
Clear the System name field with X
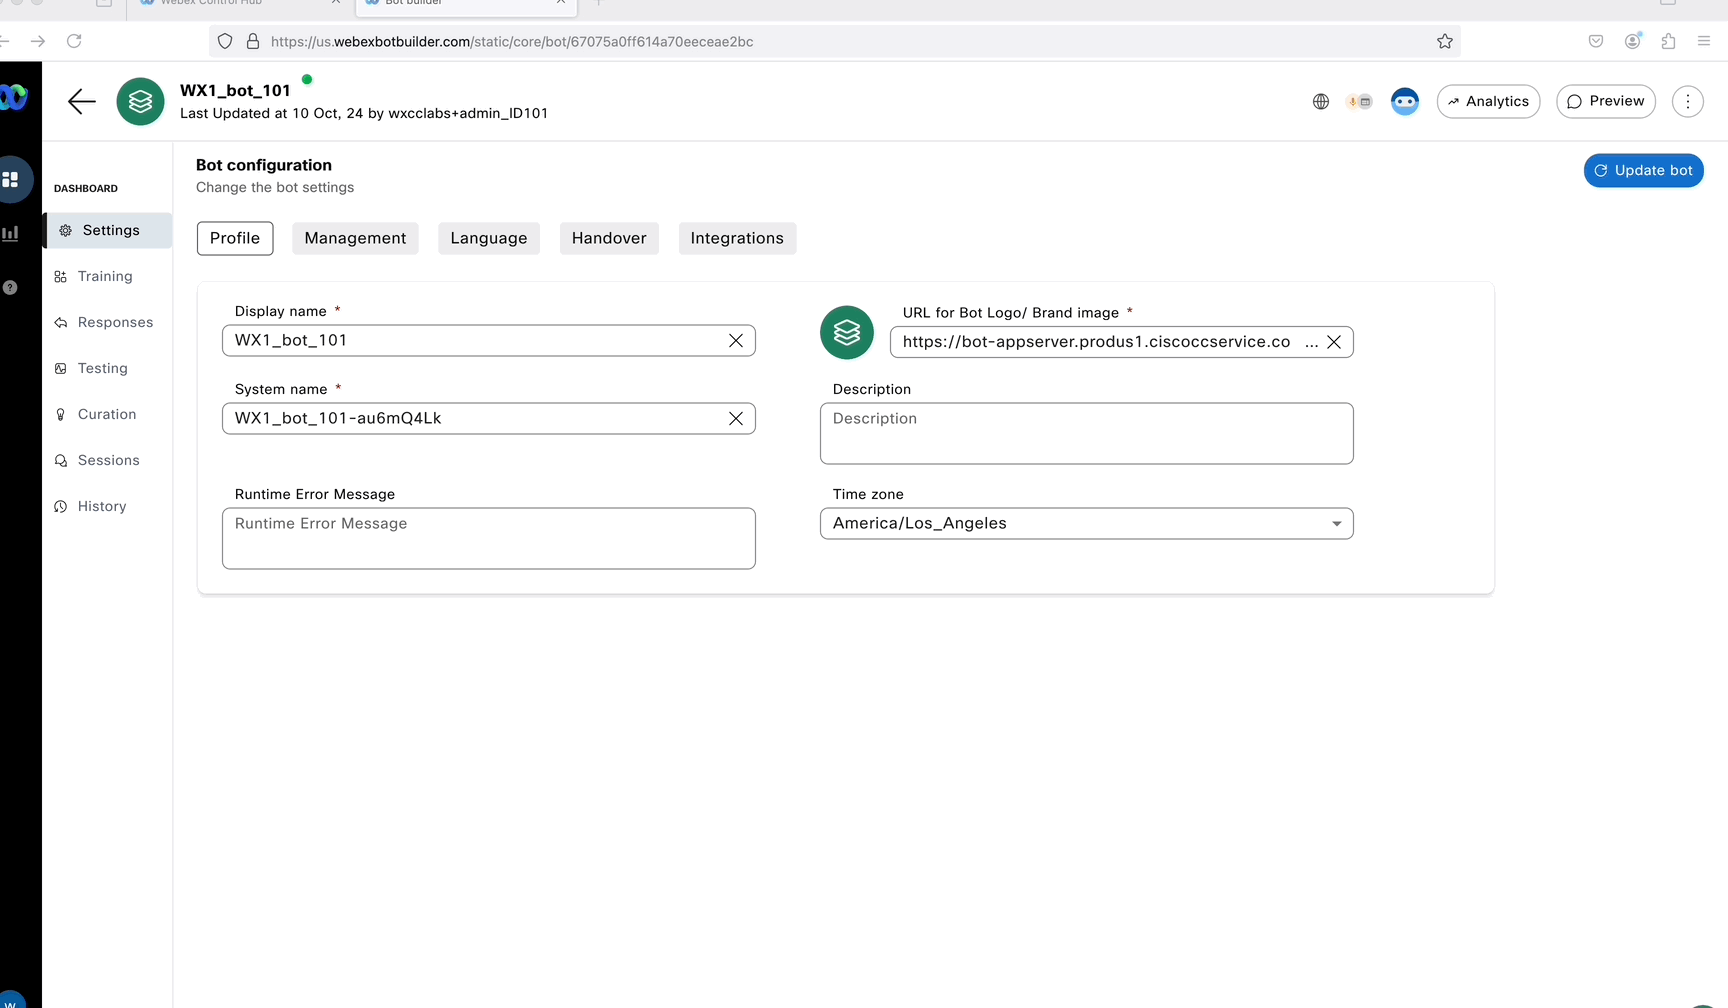(x=736, y=418)
